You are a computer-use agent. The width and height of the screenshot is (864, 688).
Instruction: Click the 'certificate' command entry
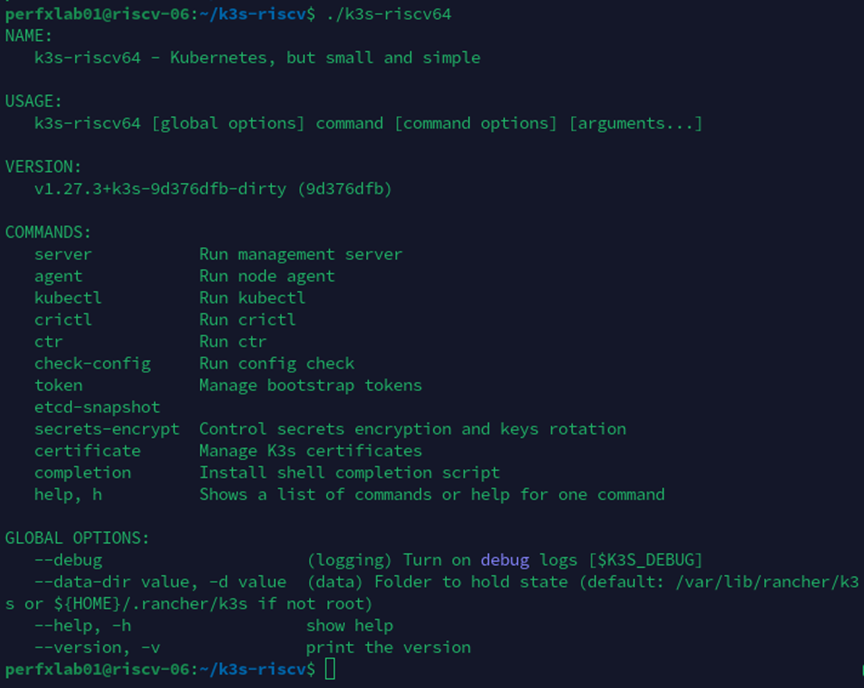tap(87, 451)
